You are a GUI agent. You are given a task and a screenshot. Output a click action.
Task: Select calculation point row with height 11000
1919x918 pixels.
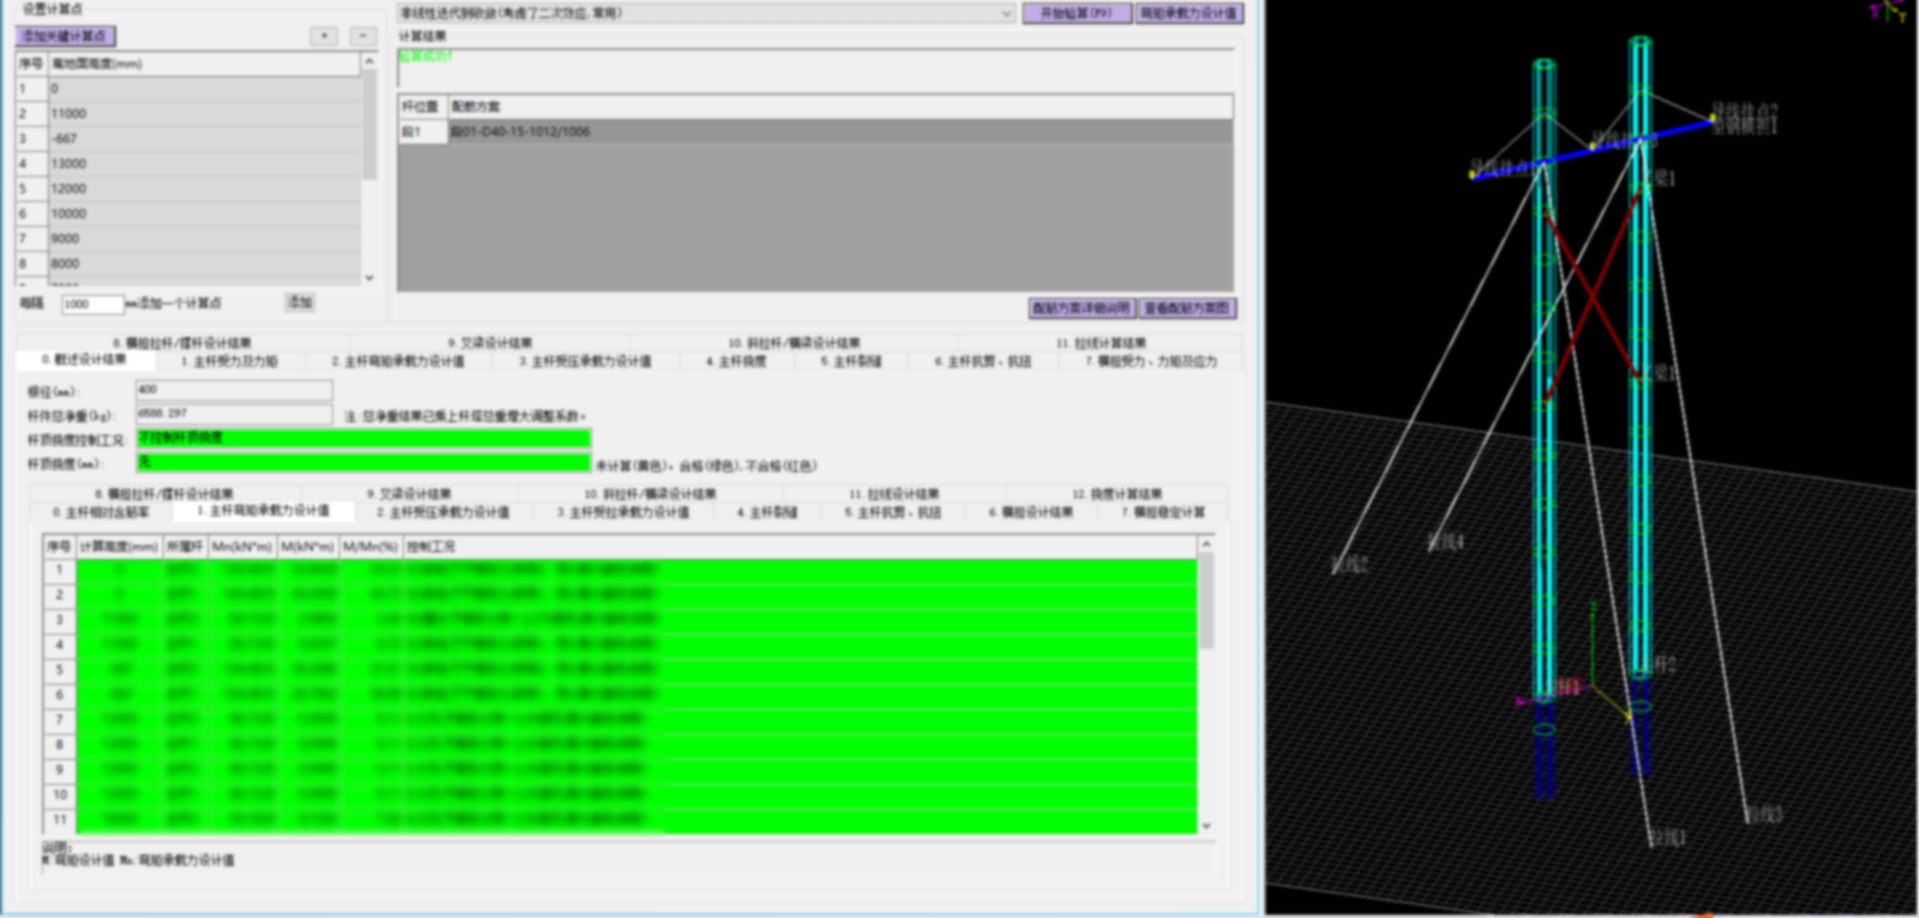click(204, 113)
